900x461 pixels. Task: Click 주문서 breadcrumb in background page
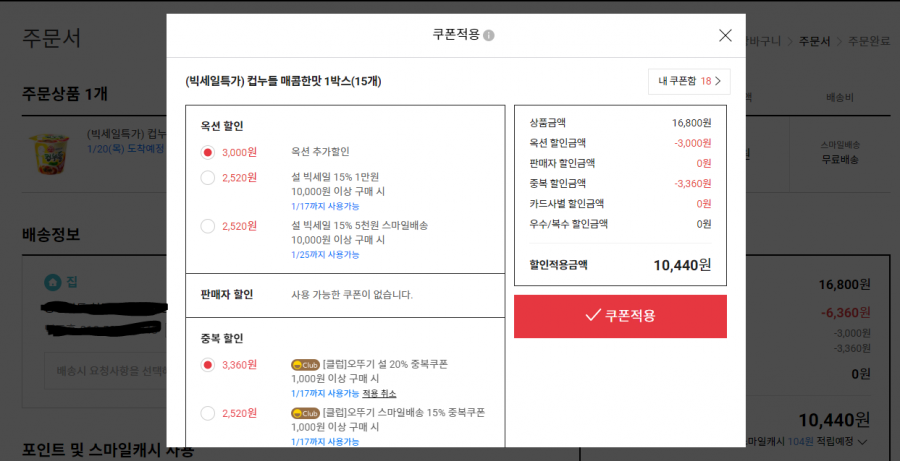click(x=814, y=41)
